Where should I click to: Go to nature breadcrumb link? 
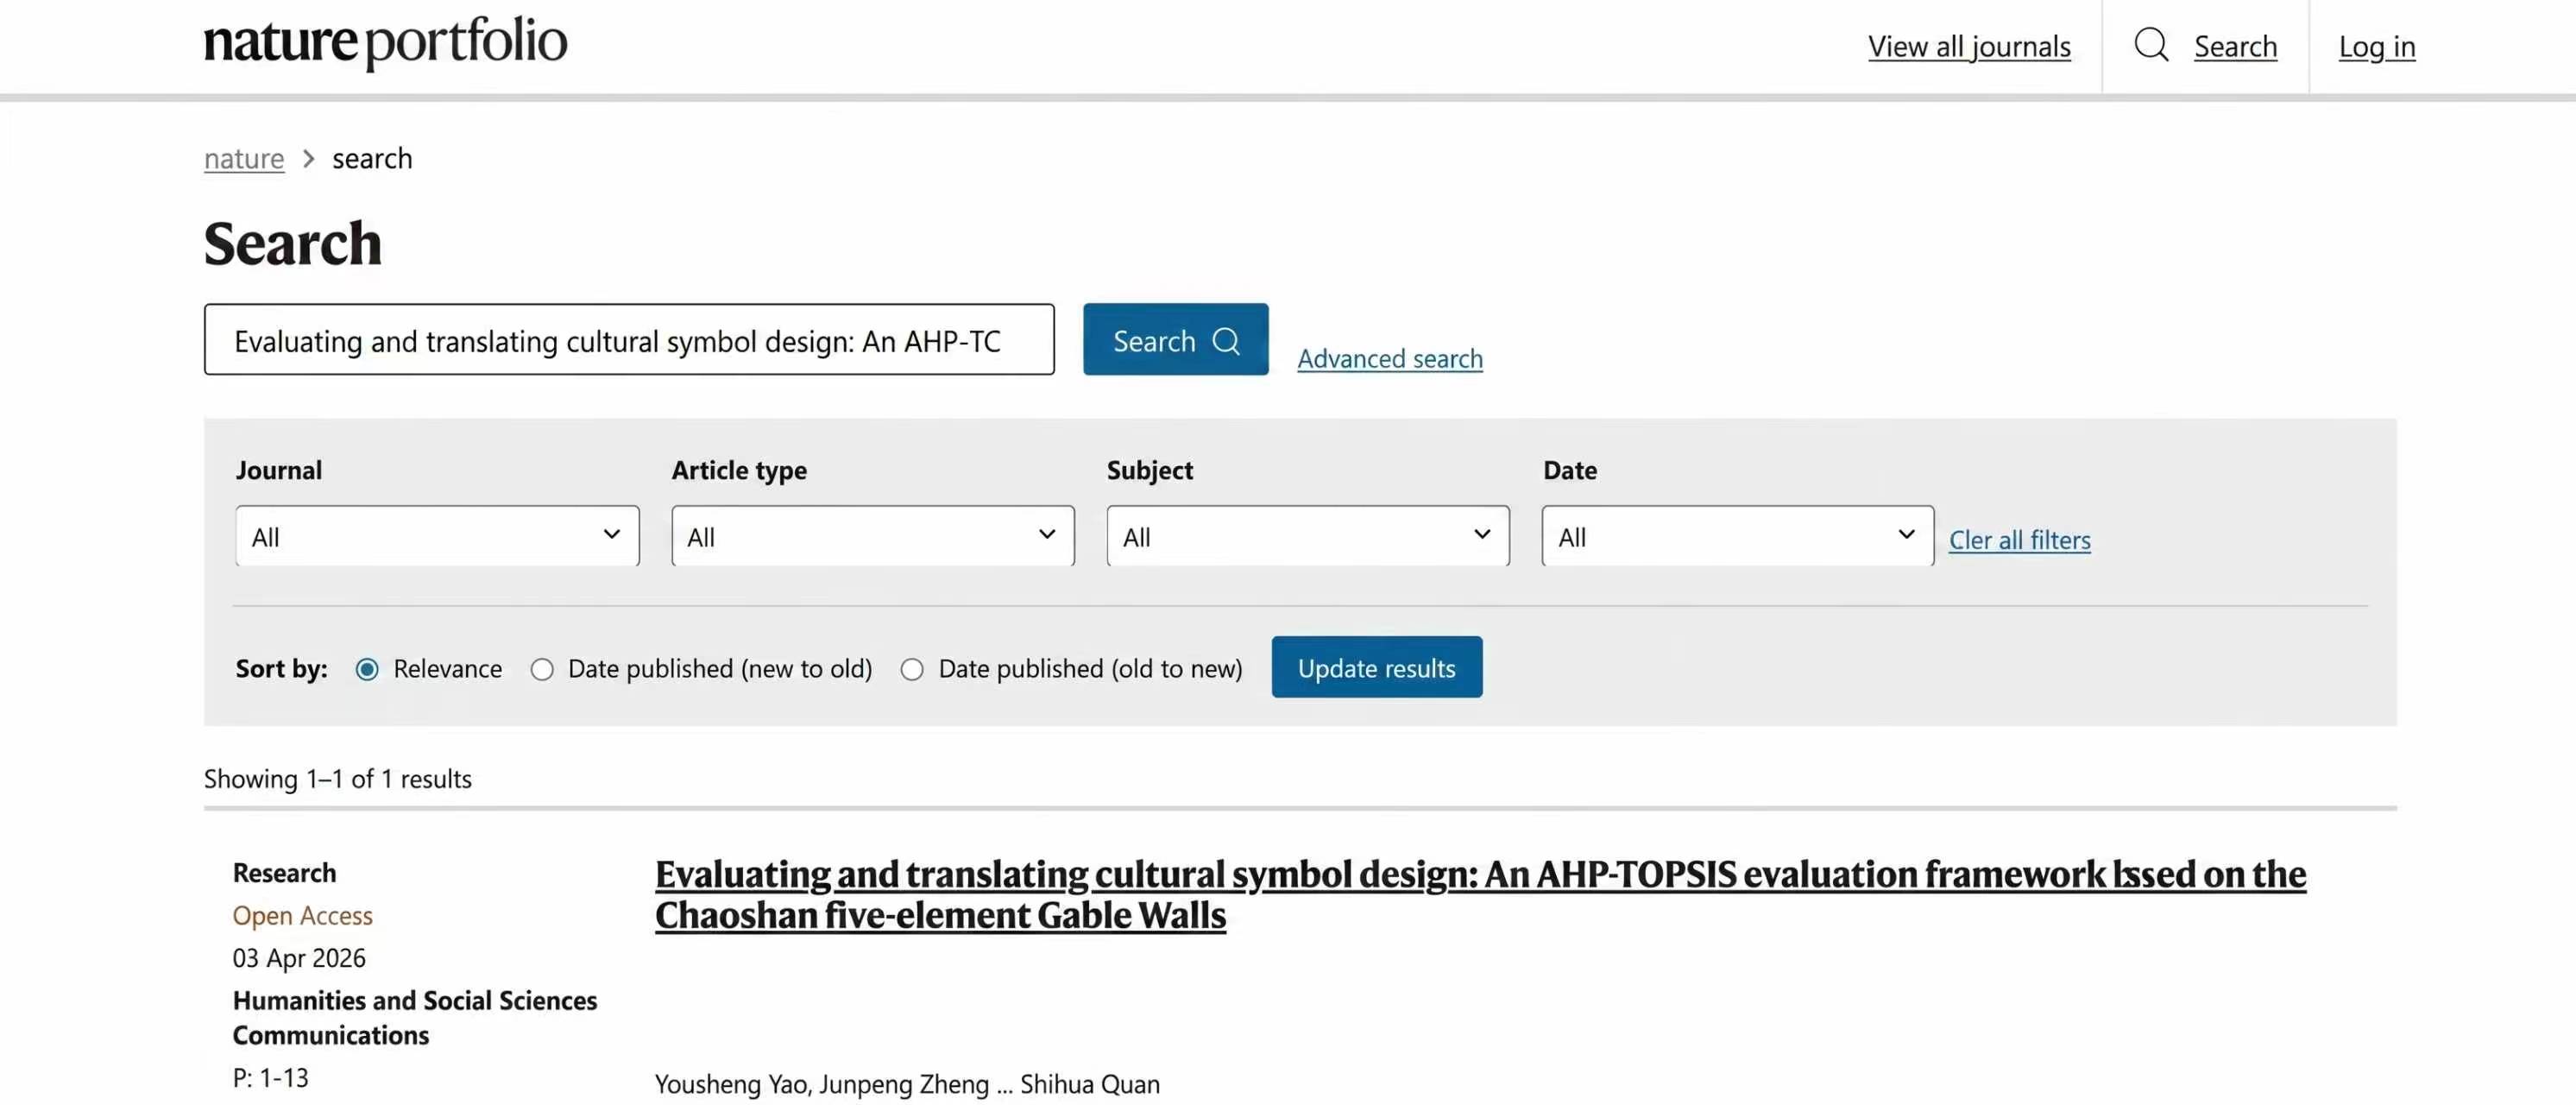(244, 159)
